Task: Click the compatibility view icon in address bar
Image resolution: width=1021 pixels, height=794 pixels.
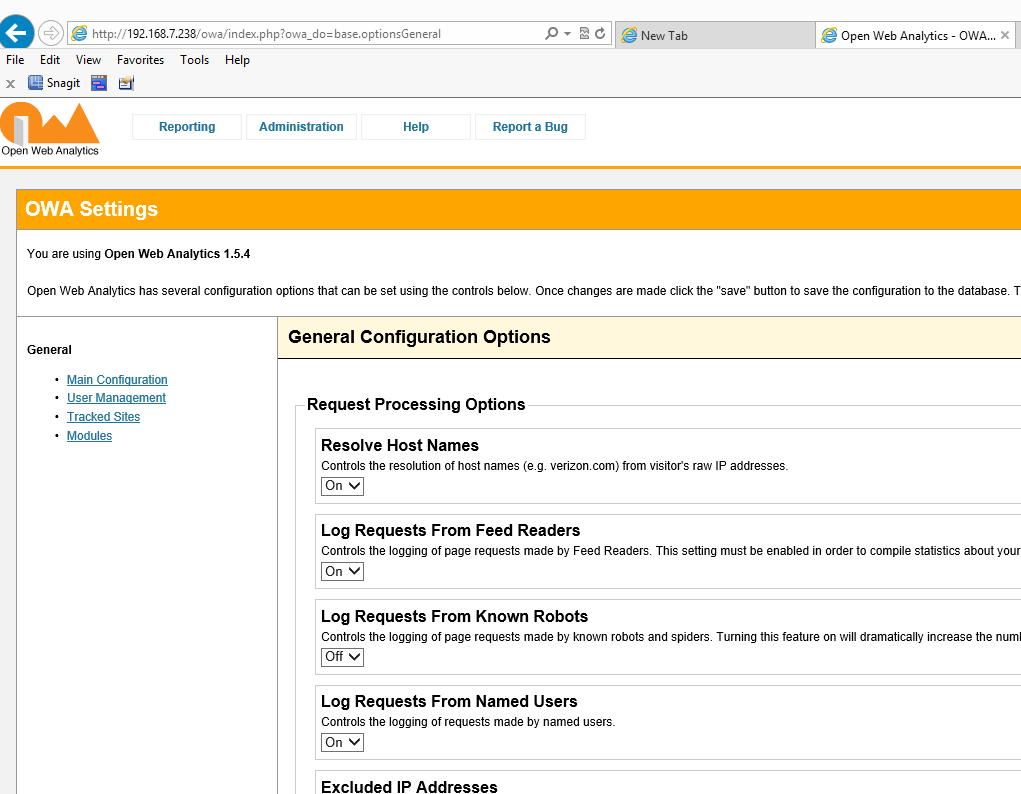Action: [584, 33]
